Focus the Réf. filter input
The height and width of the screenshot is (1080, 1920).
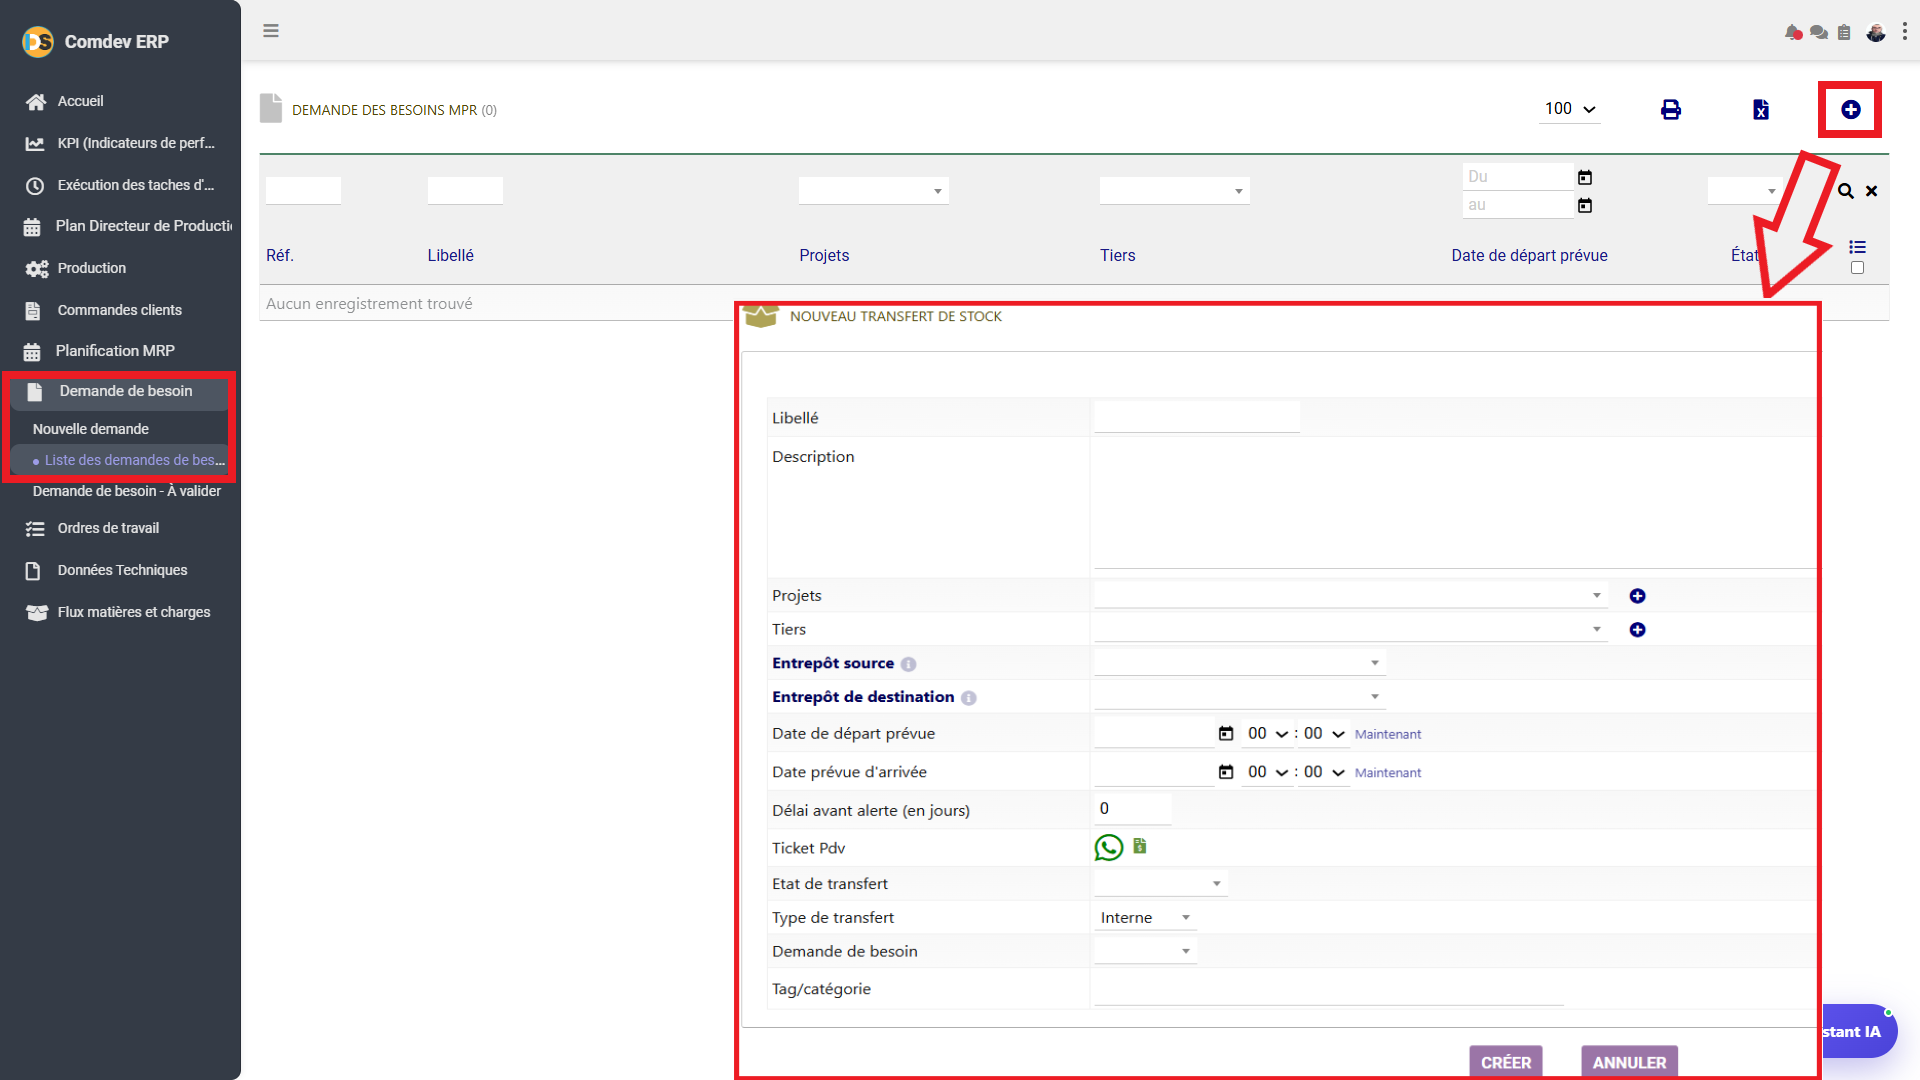(x=303, y=190)
